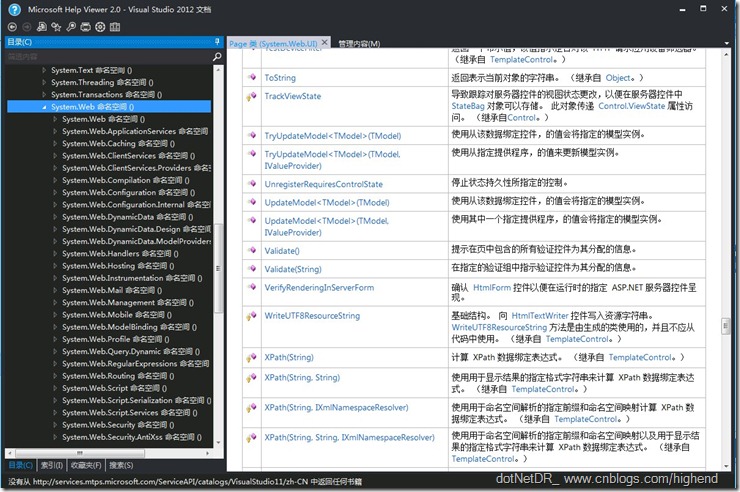Open the find-in-page magnifier toolbar icon
Screen dimensions: 740x492
pos(71,27)
